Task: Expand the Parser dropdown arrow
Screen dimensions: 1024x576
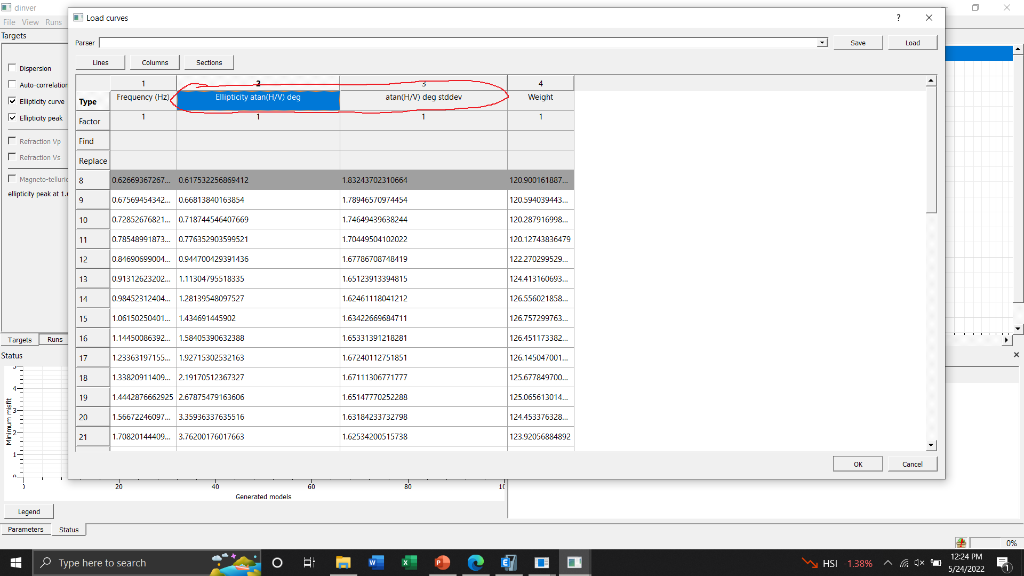Action: [x=823, y=43]
